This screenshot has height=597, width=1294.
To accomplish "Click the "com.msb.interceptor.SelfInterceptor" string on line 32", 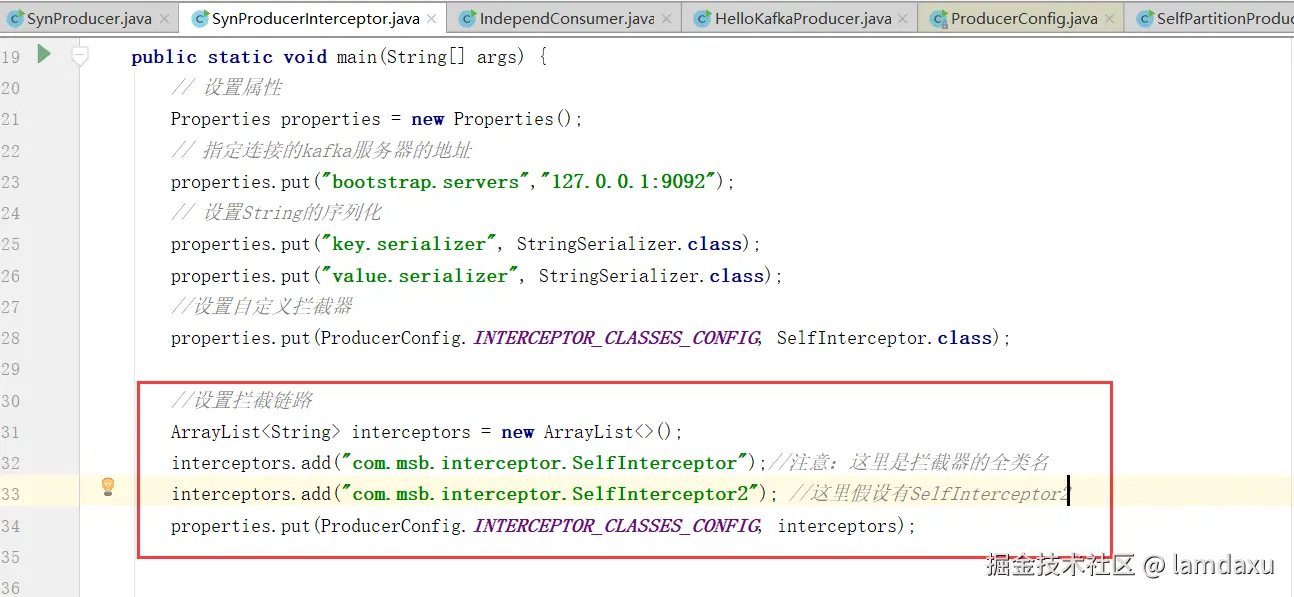I will tap(546, 463).
